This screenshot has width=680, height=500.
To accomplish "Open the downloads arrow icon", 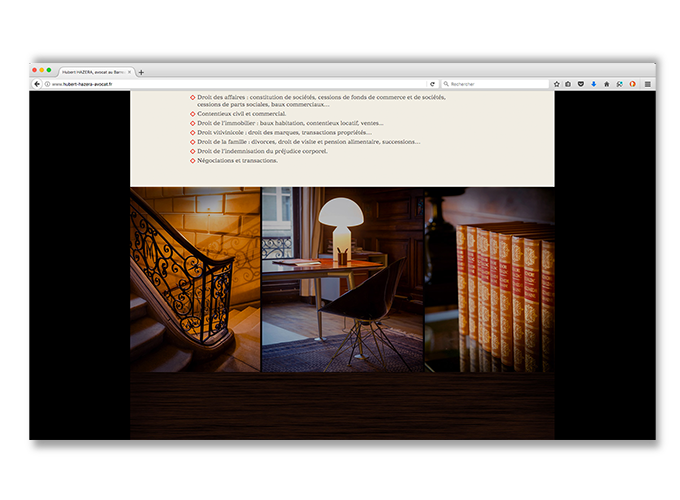I will coord(594,84).
